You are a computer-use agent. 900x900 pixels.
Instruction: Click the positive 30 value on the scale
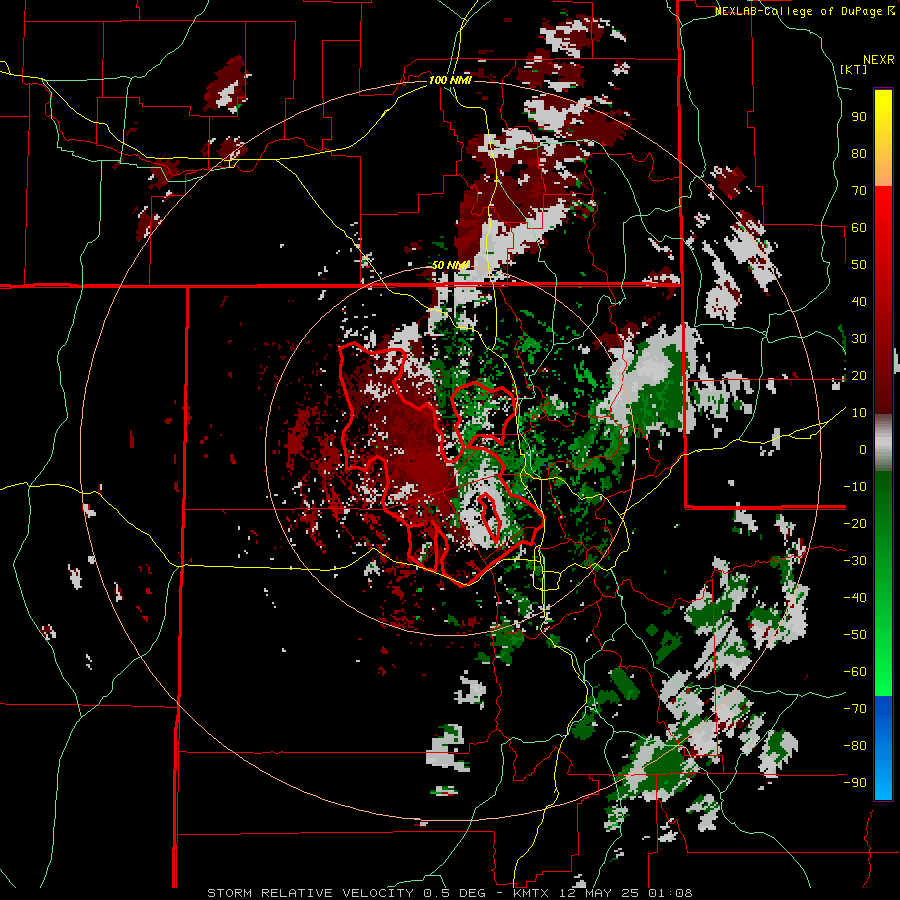click(859, 339)
